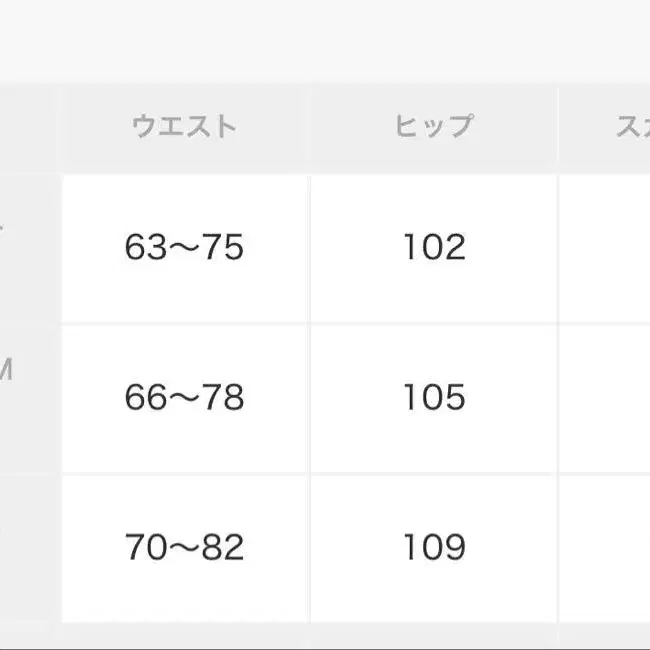Click the divider between ウエスト and ヒップ headers
Screen dimensions: 650x650
pyautogui.click(x=309, y=126)
